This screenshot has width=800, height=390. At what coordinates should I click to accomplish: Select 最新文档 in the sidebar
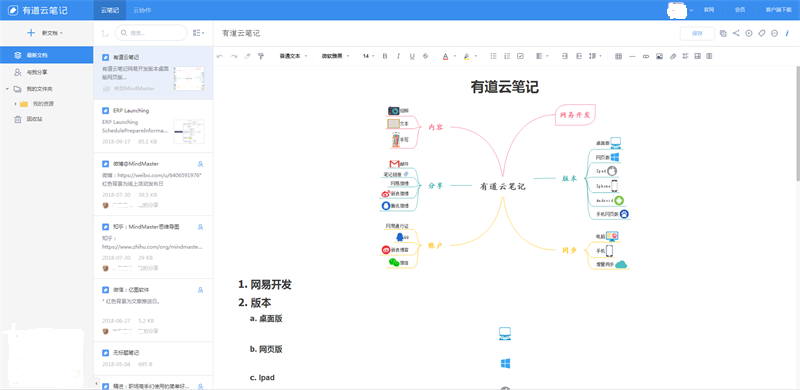47,55
